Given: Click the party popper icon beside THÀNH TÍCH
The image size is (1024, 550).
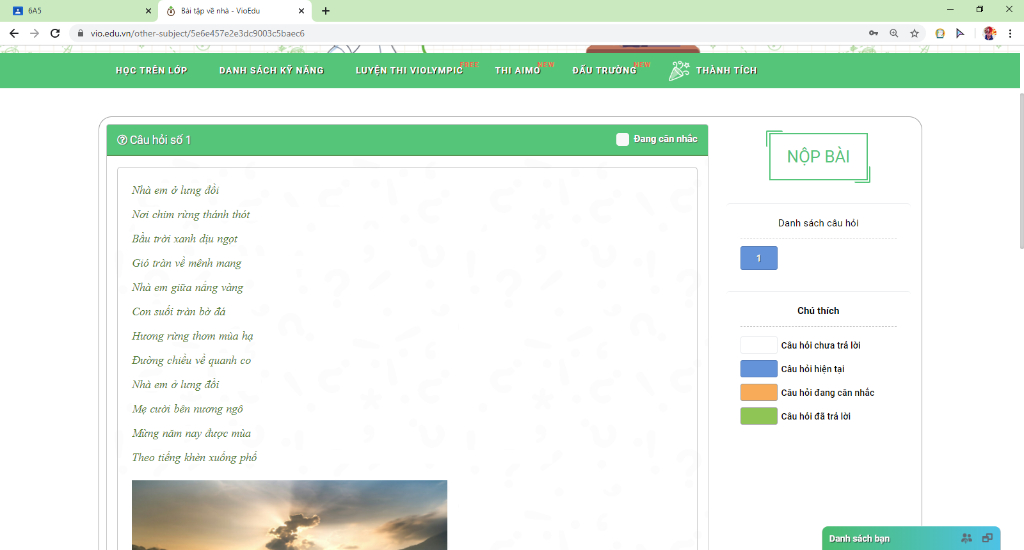Looking at the screenshot, I should 679,71.
